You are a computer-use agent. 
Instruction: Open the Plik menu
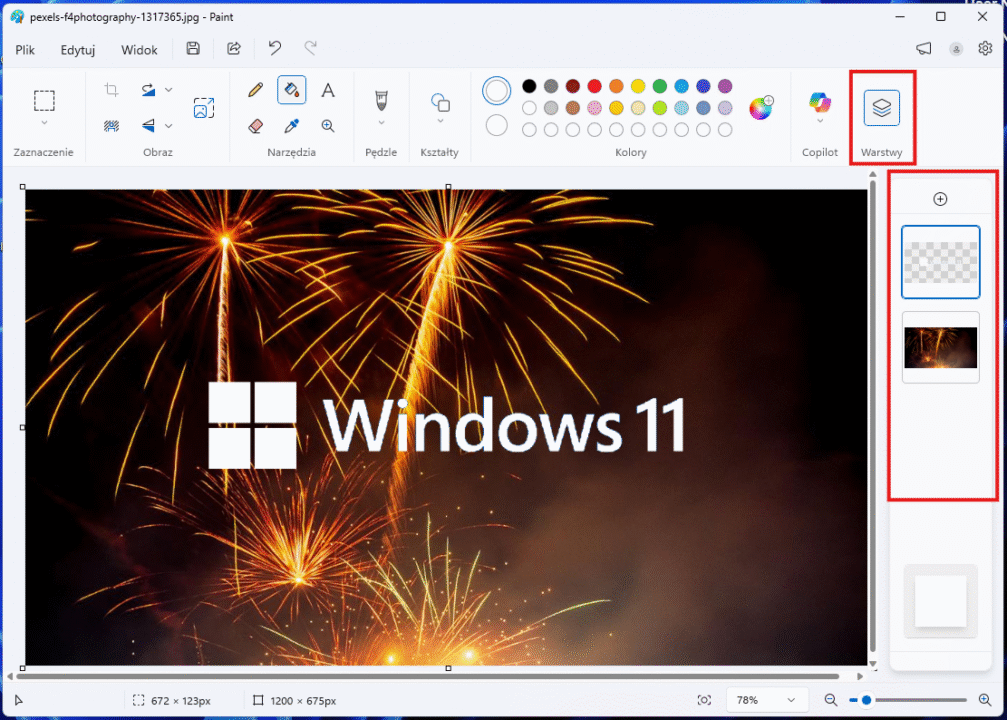pos(24,49)
